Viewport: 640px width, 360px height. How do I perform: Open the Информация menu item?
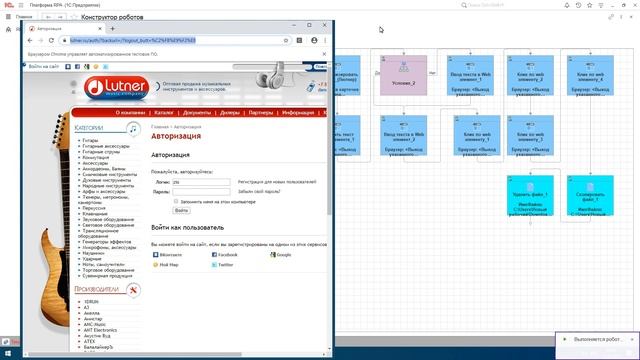(298, 113)
